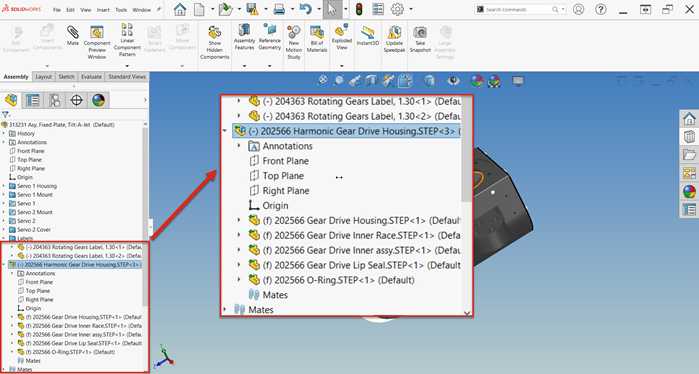Open the Reference Geometry dropdown arrow

point(270,66)
